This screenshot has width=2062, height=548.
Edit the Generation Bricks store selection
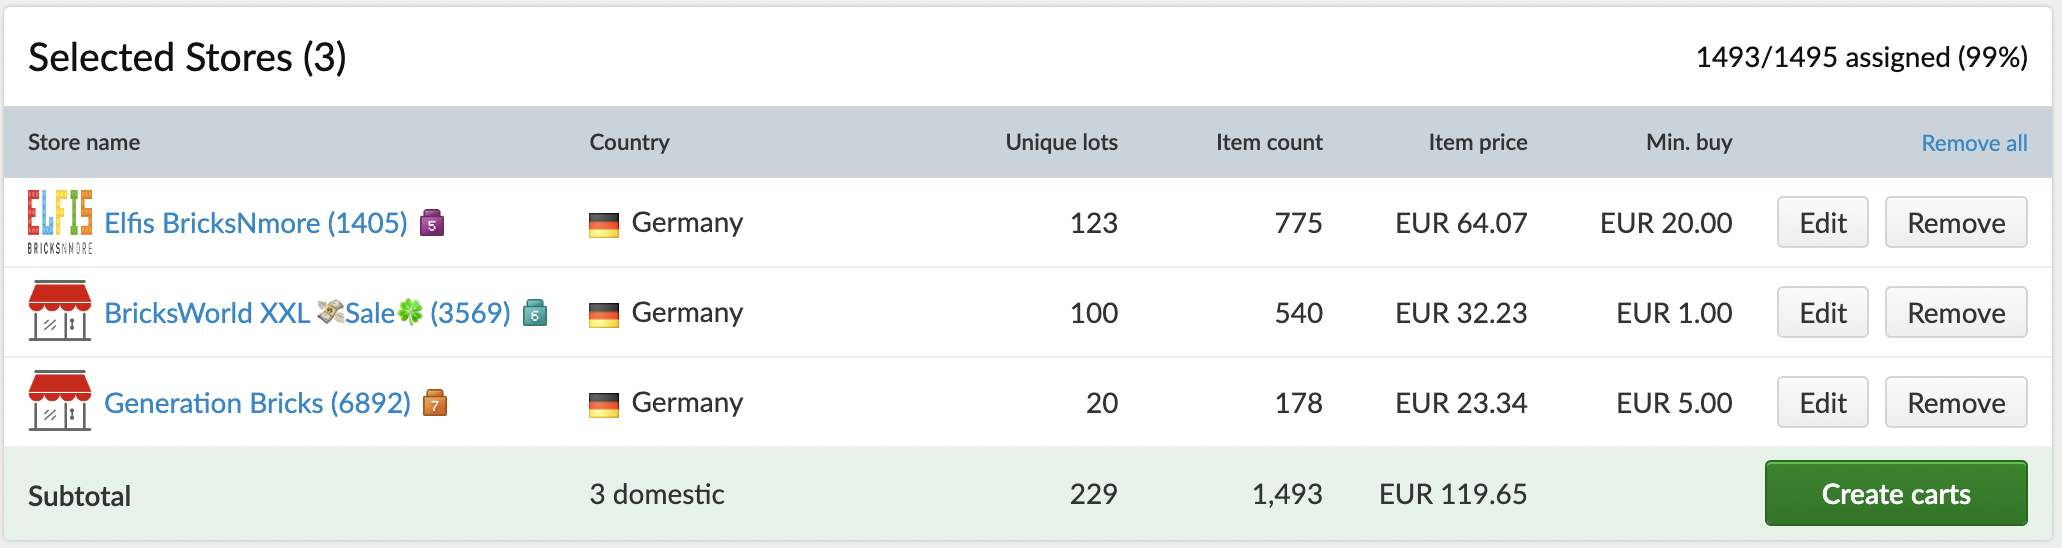pos(1822,403)
